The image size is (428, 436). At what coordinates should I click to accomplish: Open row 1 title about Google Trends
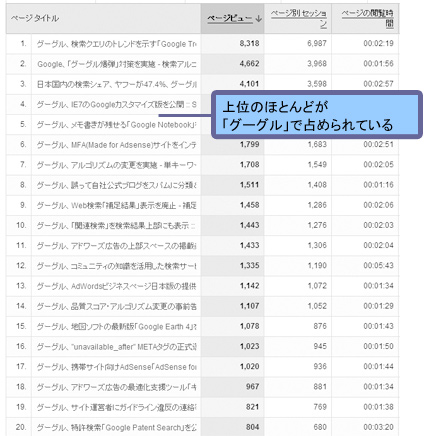pos(117,44)
